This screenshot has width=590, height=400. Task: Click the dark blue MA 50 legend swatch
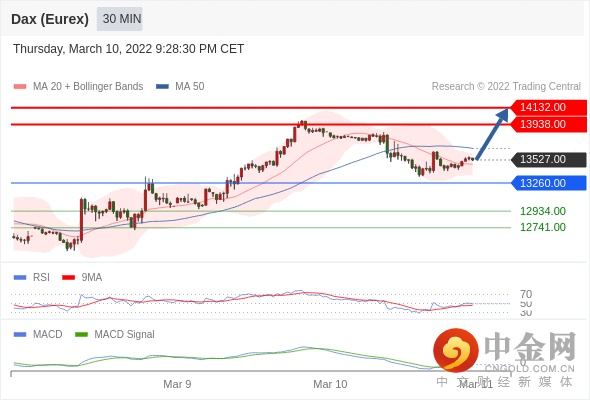click(x=163, y=87)
